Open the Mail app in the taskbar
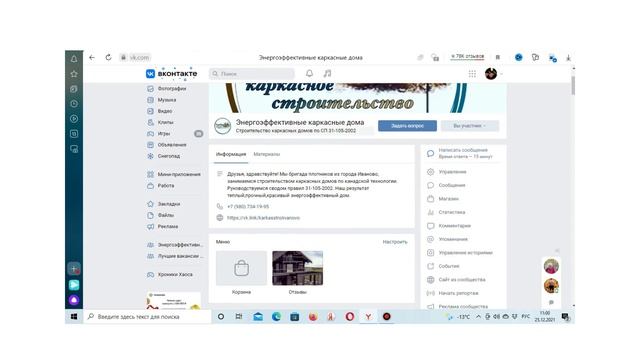The height and width of the screenshot is (360, 640). 258,317
